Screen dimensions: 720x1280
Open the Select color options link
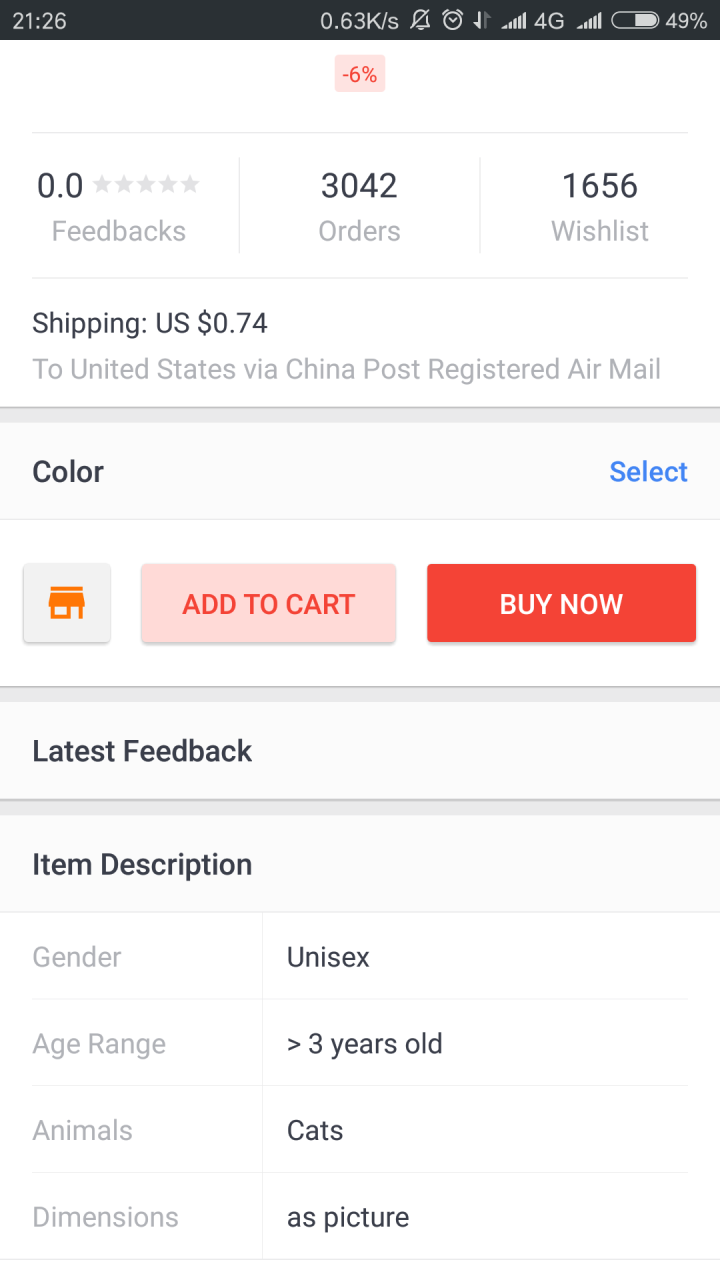(x=648, y=472)
